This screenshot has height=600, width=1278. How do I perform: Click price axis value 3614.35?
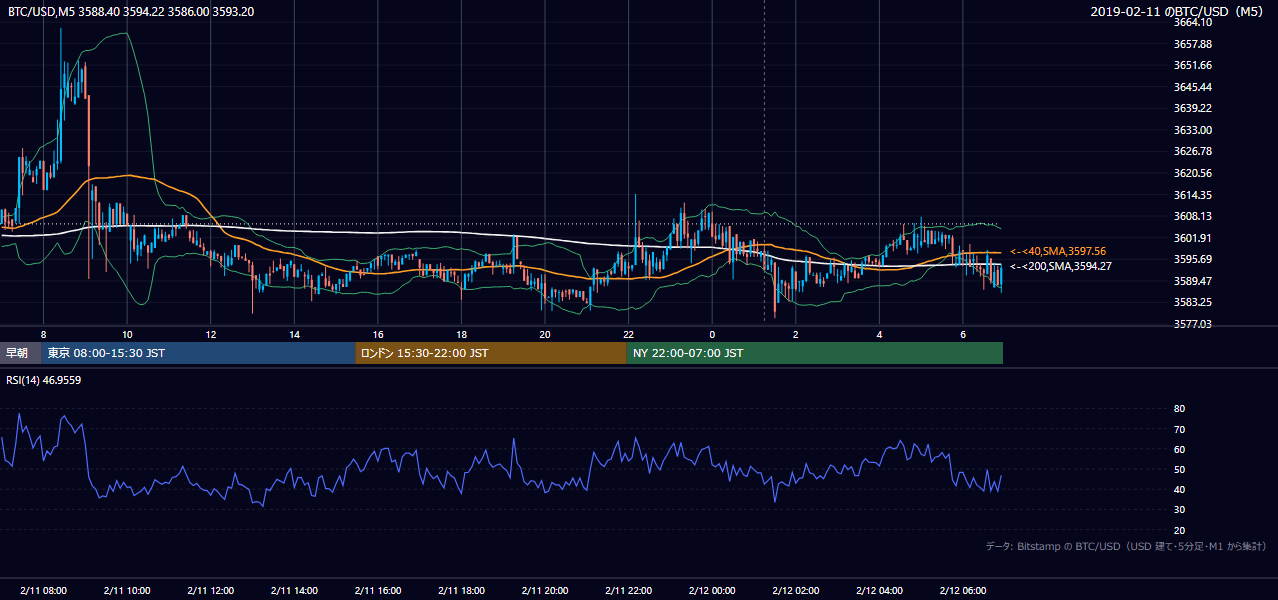click(1192, 195)
